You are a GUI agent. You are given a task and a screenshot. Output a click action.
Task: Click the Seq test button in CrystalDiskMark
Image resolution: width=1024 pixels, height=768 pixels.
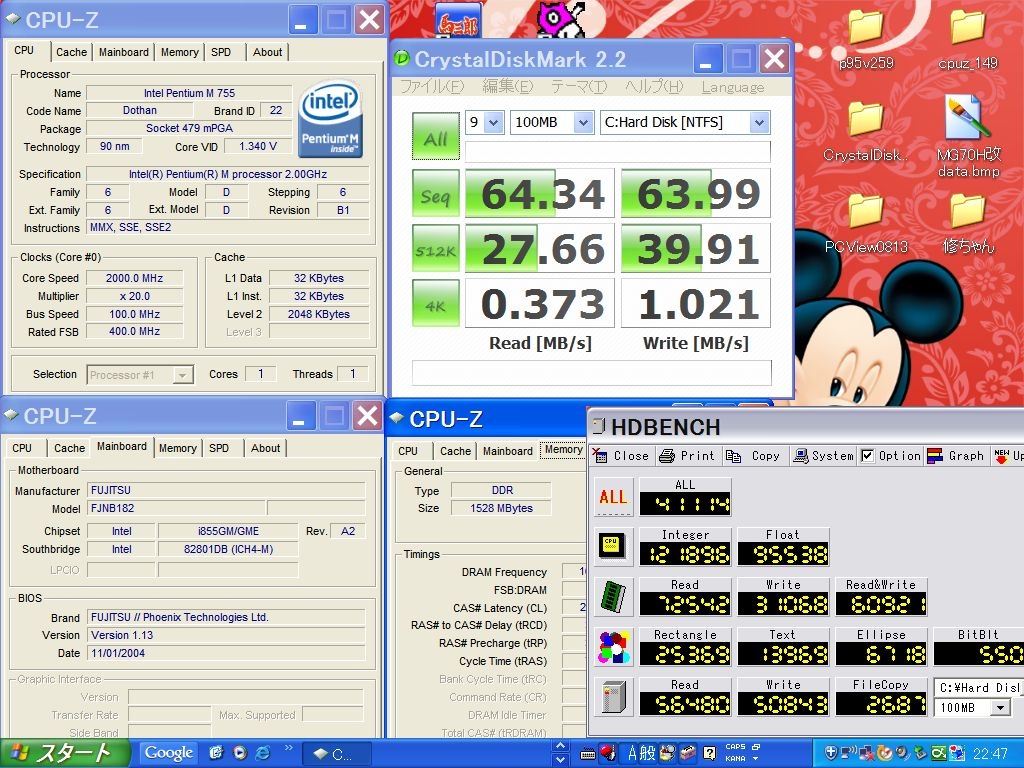[x=435, y=194]
